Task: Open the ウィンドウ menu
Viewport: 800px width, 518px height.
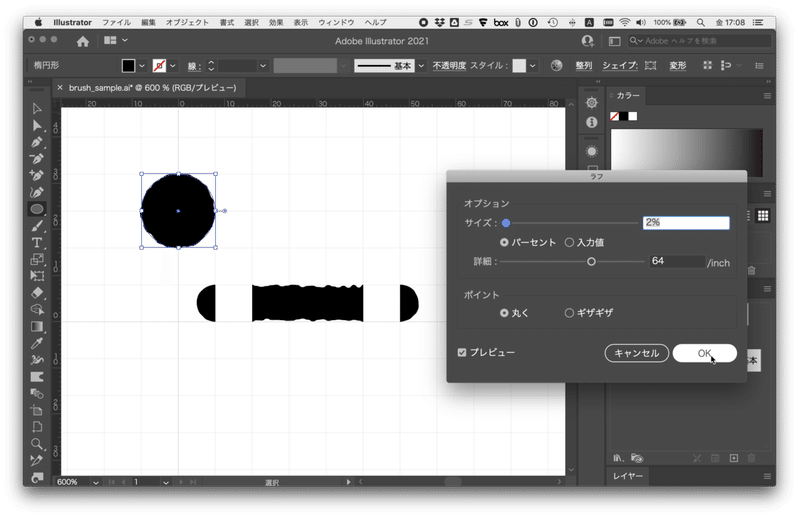Action: coord(336,22)
